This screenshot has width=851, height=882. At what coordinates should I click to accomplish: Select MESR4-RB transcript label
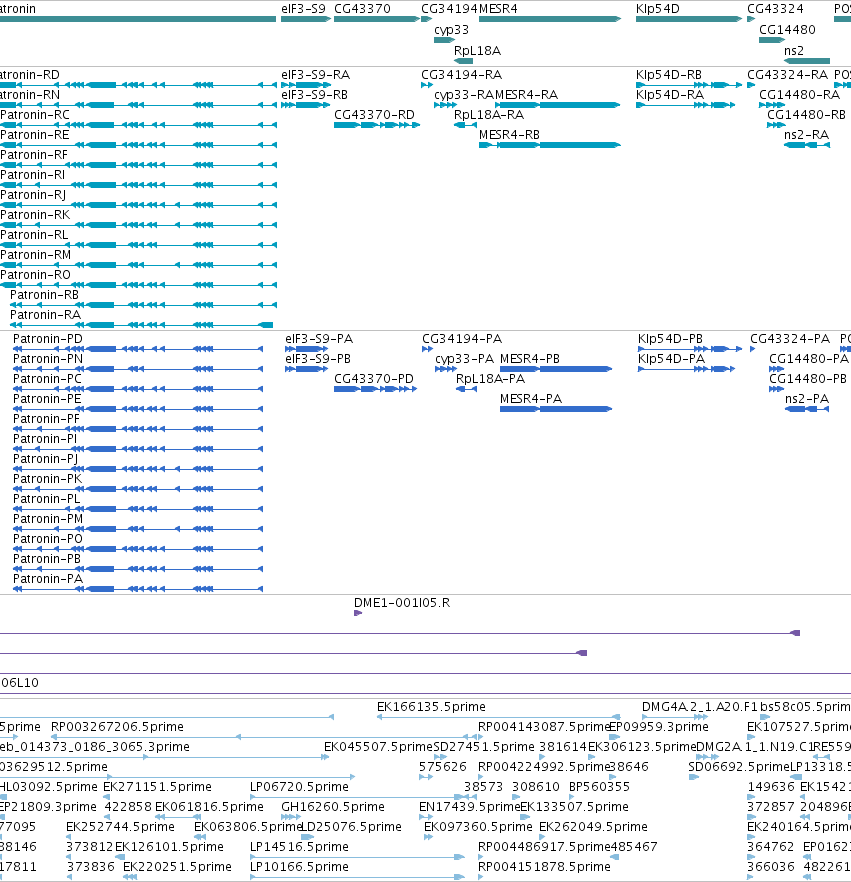tap(509, 135)
